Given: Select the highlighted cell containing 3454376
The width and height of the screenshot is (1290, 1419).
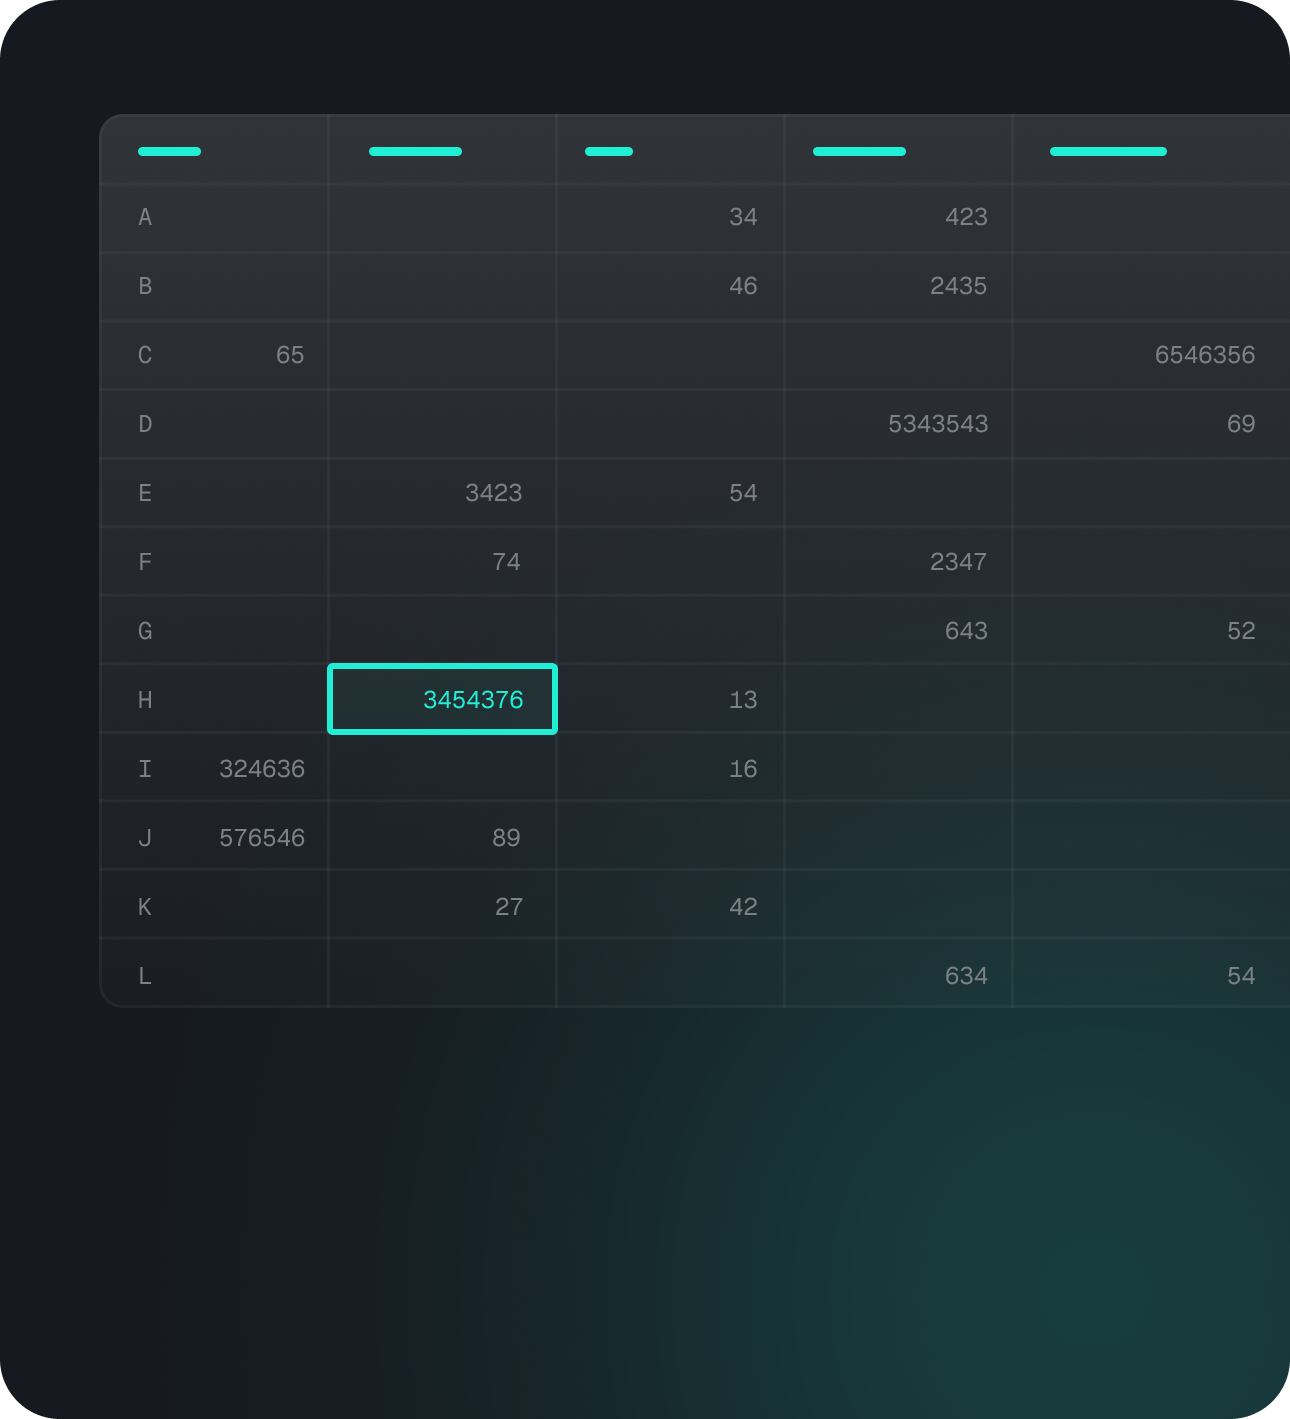Looking at the screenshot, I should [x=442, y=700].
